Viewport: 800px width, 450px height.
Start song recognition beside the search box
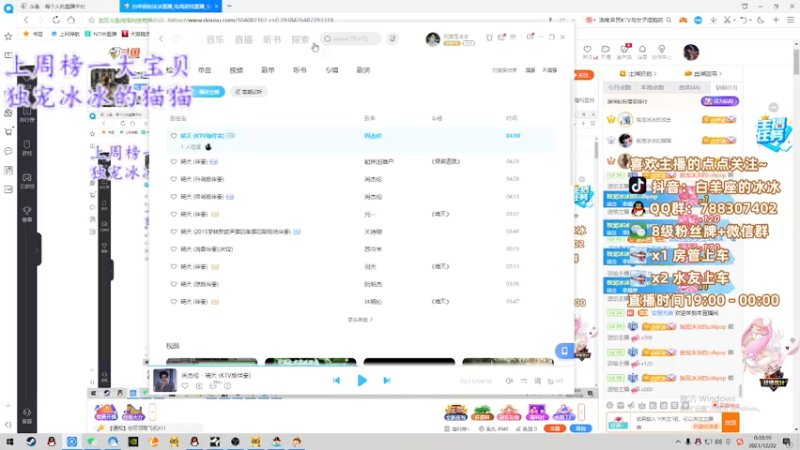[392, 39]
